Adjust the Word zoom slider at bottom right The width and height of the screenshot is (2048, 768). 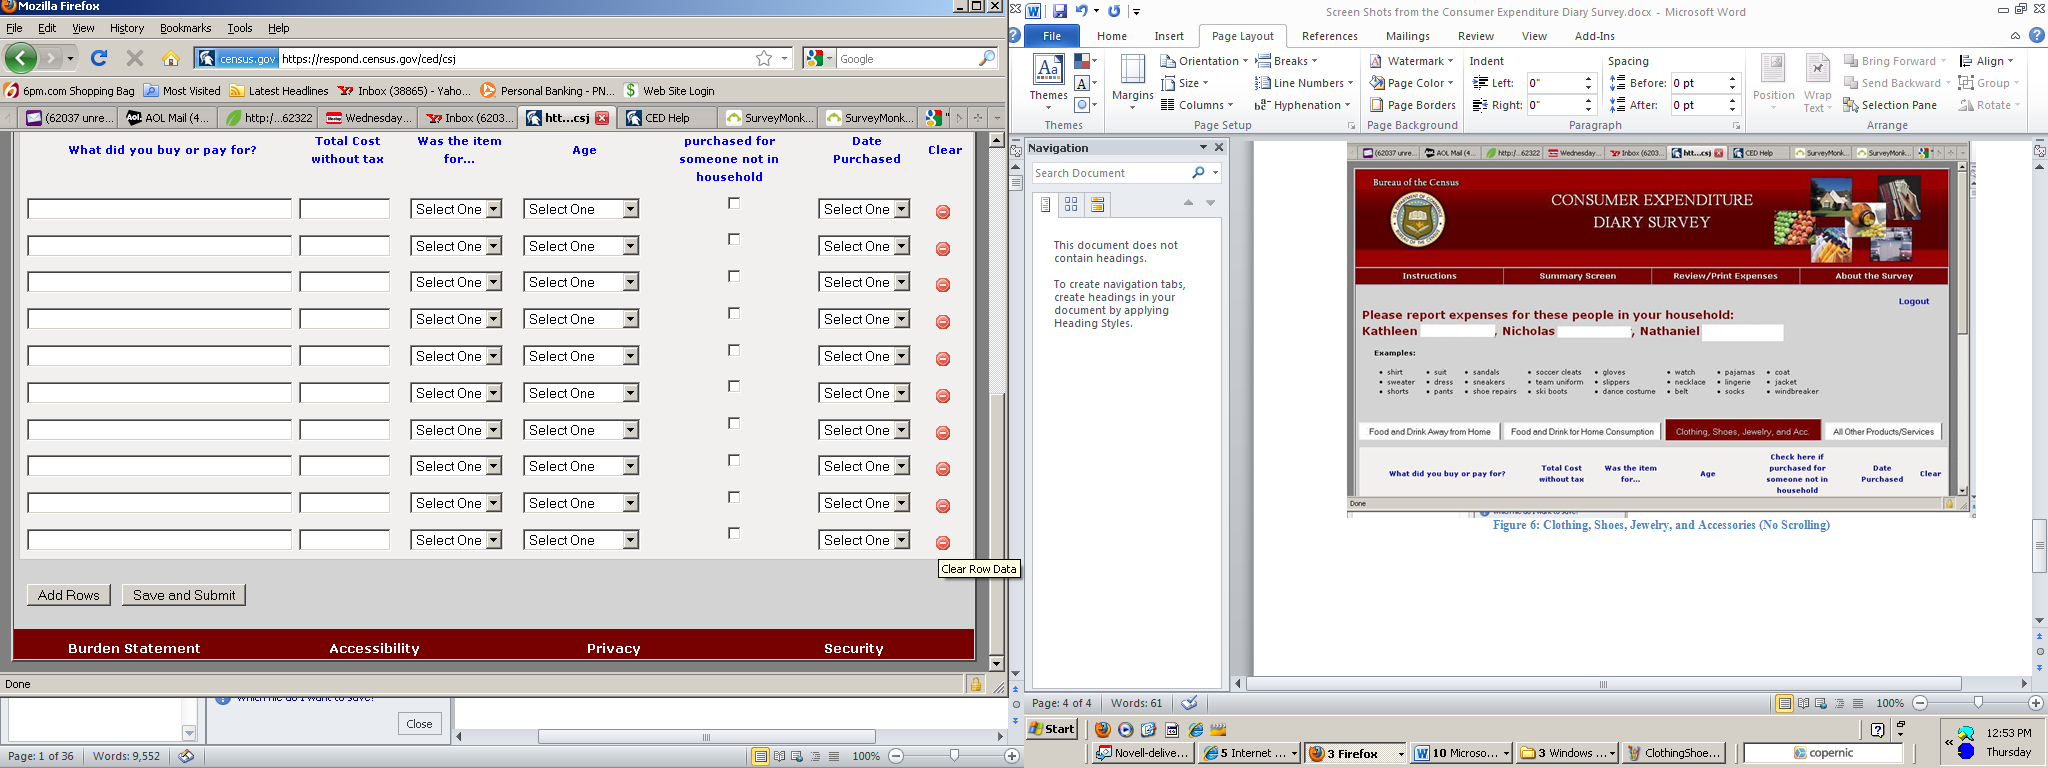(x=1977, y=703)
